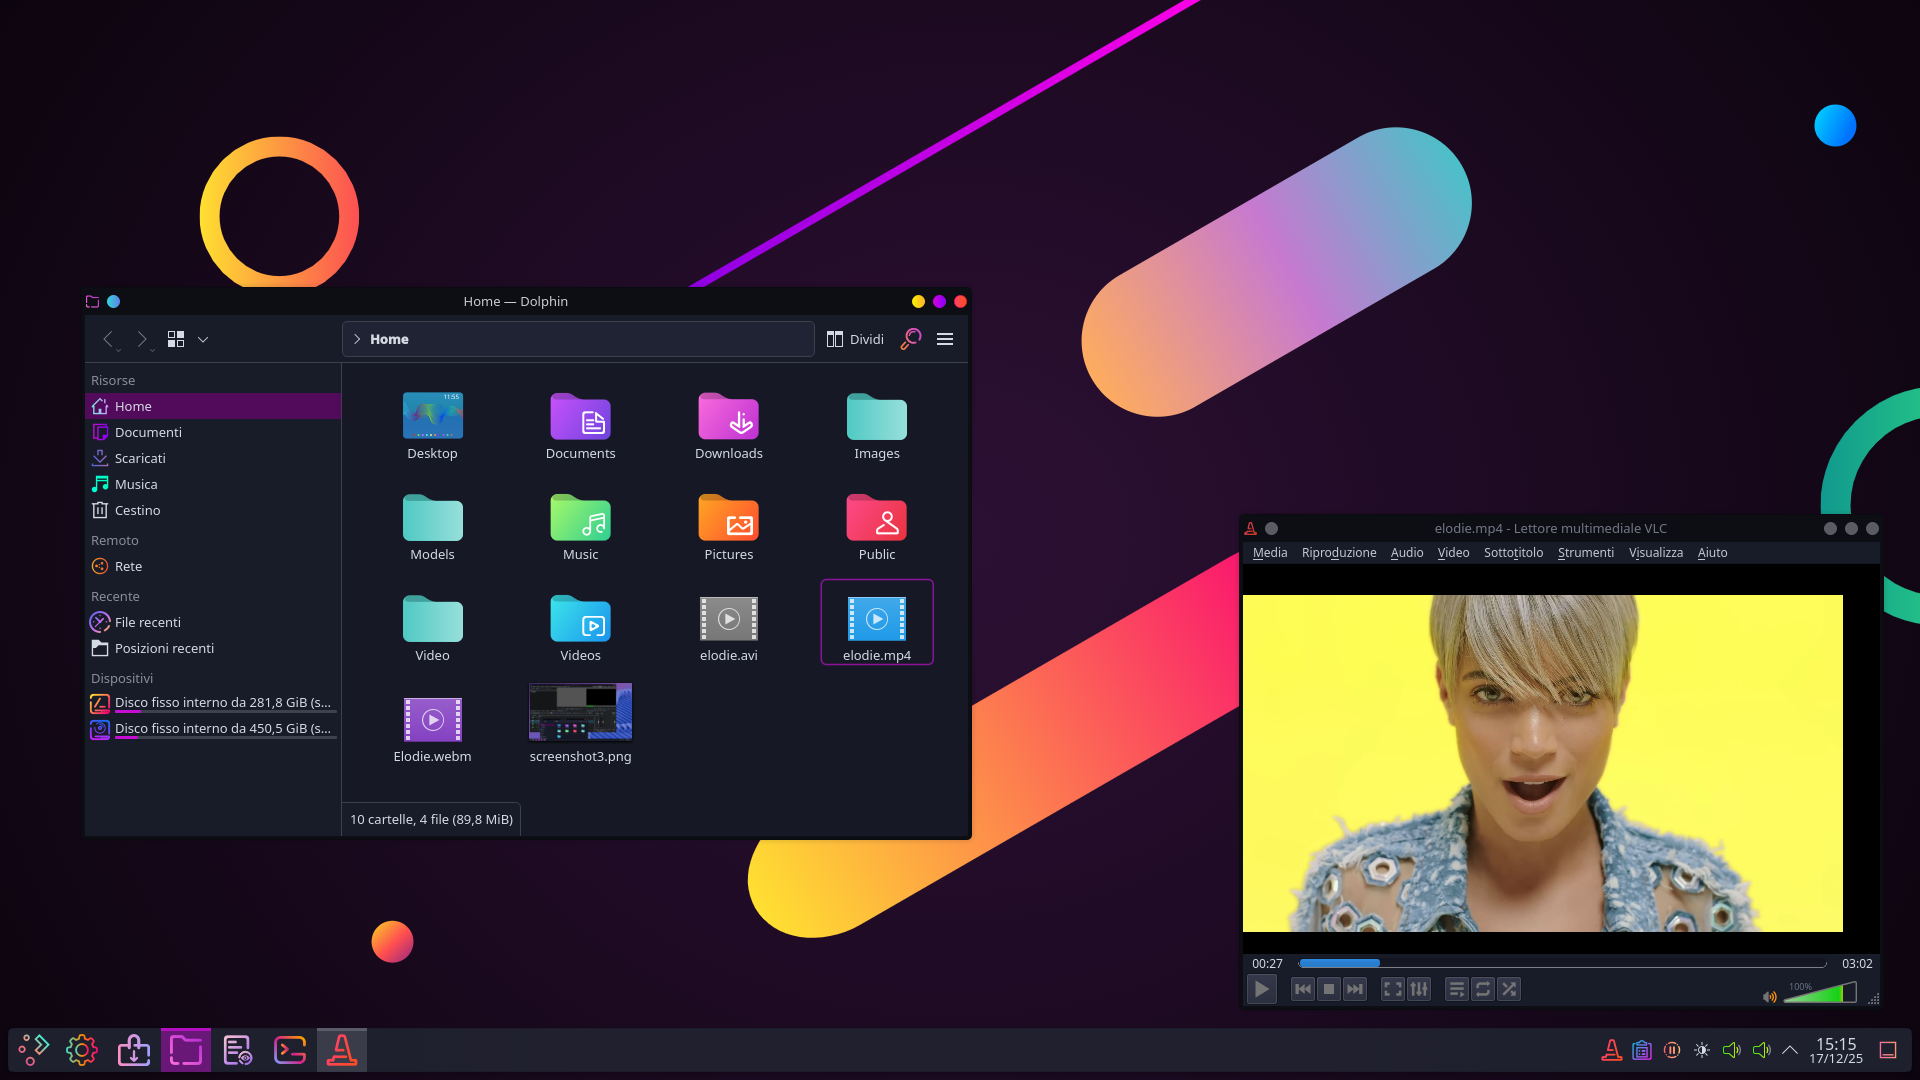Open the terminal from the taskbar

(290, 1050)
